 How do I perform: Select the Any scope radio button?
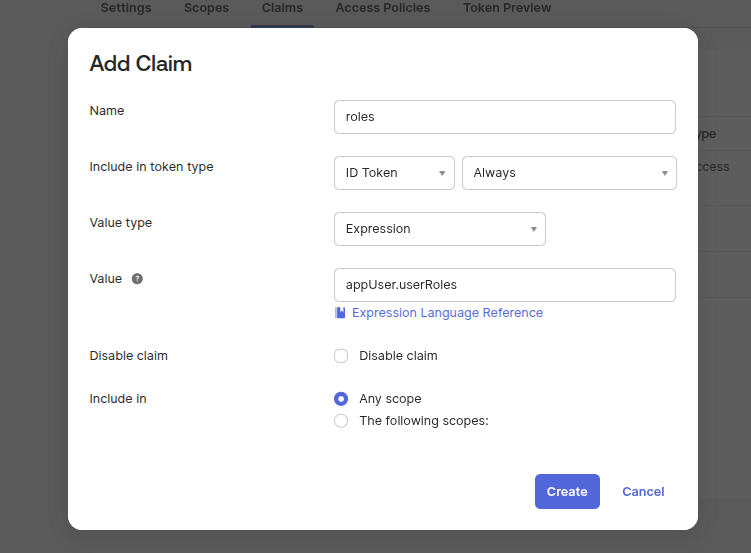coord(341,398)
